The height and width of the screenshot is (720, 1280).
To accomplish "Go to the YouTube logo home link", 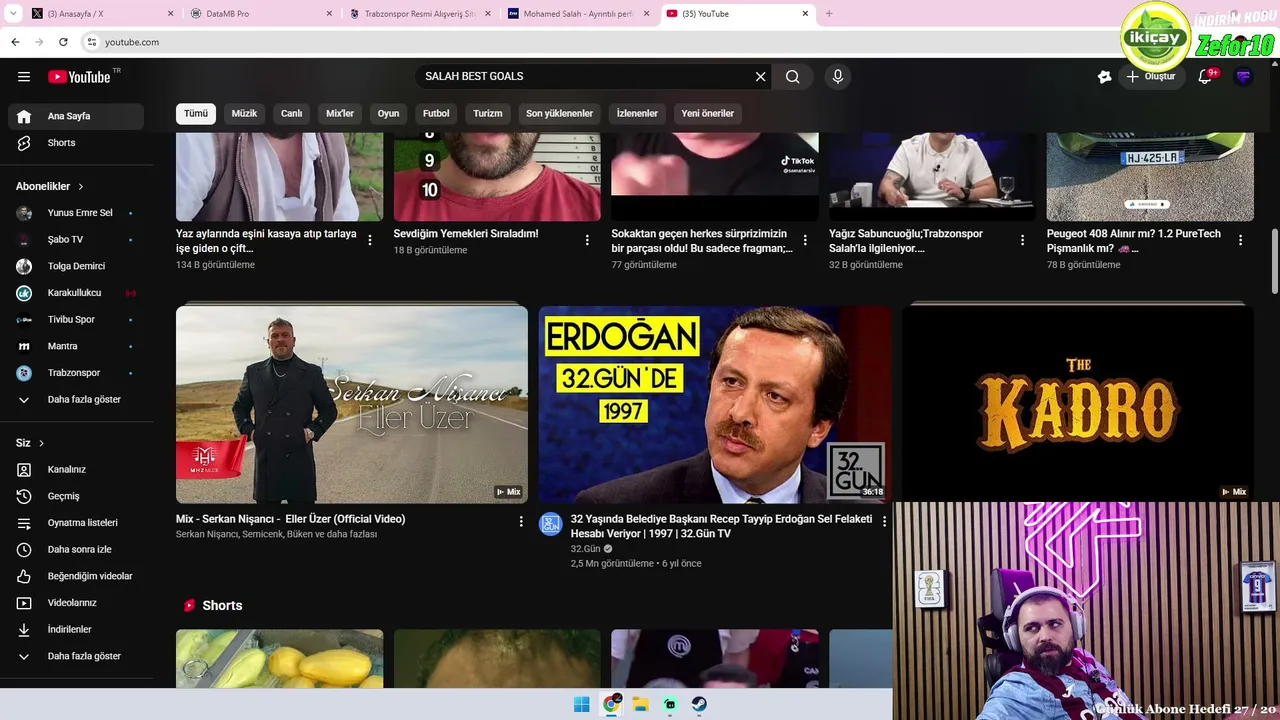I will coord(79,77).
